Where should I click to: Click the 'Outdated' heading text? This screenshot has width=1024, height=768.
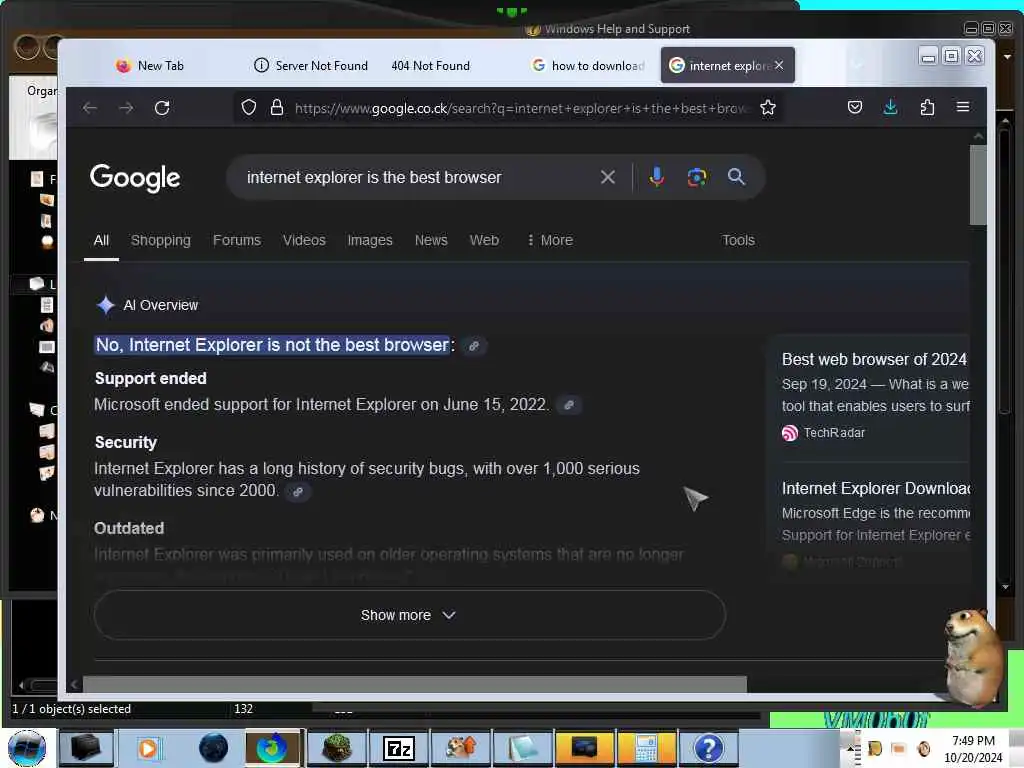129,528
